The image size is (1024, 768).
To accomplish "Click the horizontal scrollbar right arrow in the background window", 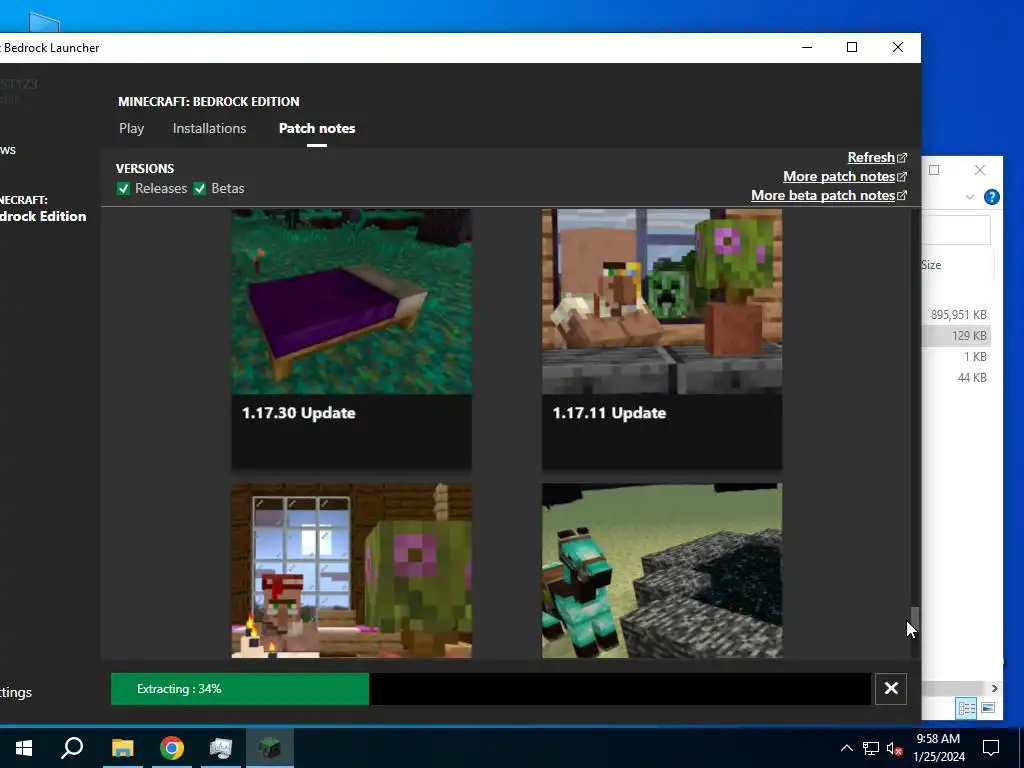I will pos(995,688).
